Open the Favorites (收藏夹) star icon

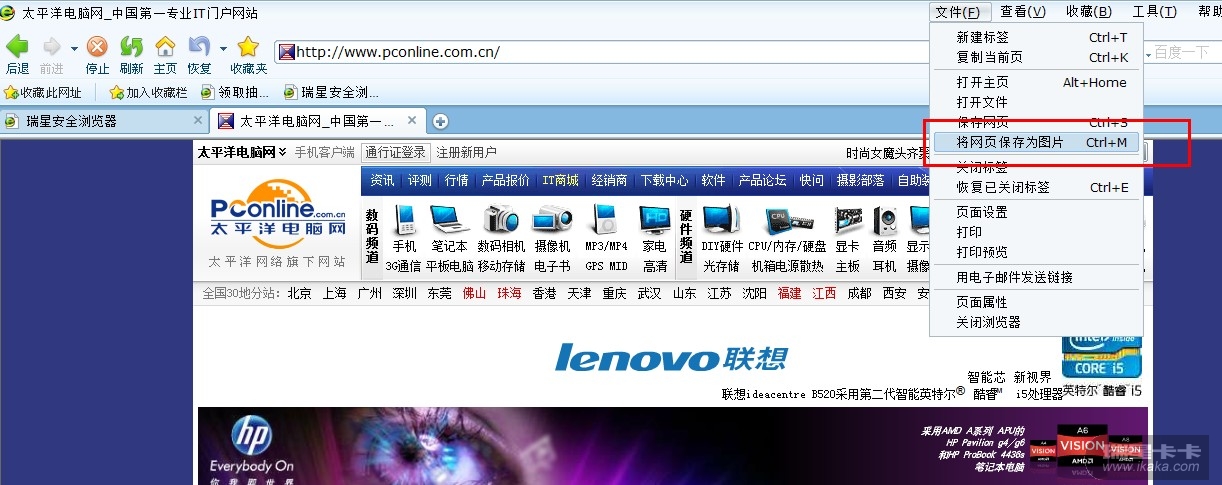point(248,47)
